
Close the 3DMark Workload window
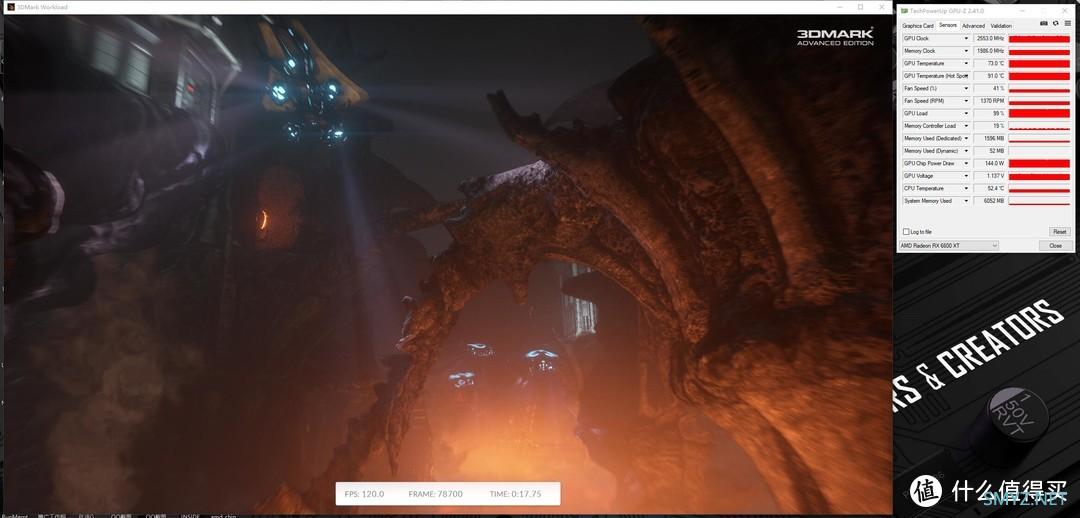[x=882, y=7]
